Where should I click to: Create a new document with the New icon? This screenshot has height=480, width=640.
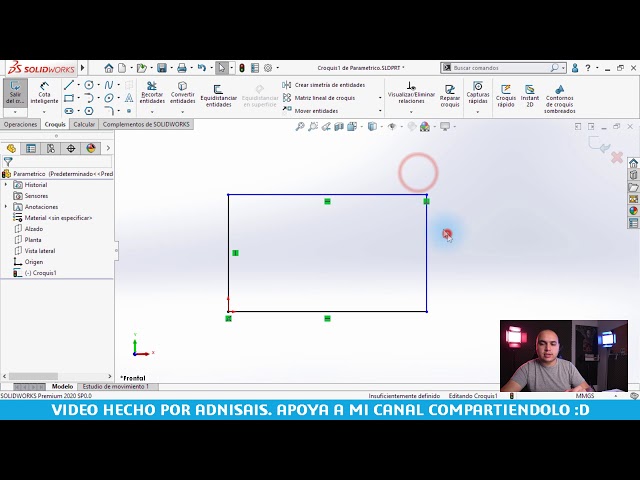click(122, 68)
